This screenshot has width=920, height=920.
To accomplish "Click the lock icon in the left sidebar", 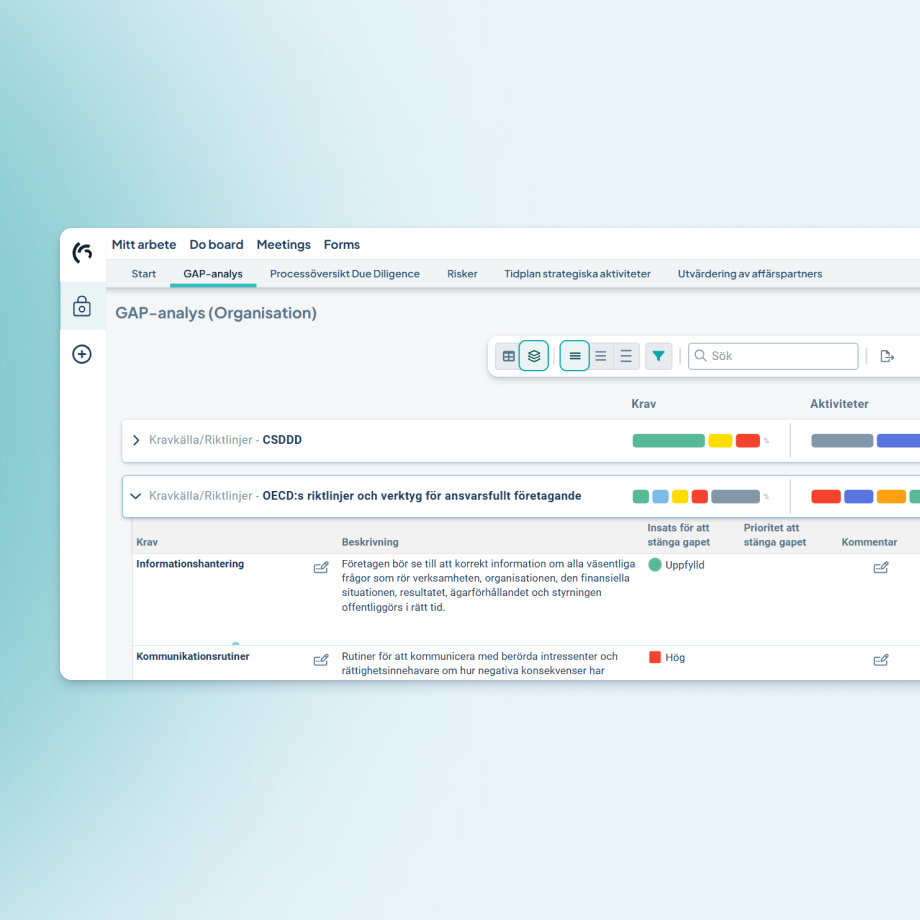I will pyautogui.click(x=82, y=306).
